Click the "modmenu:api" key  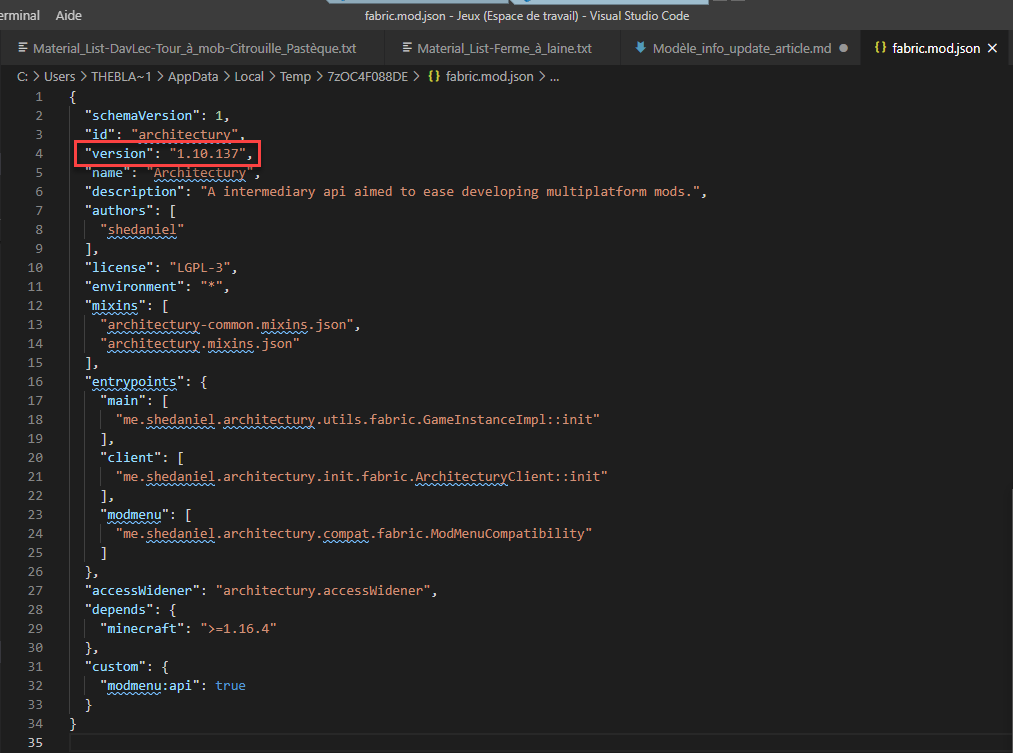(x=150, y=686)
